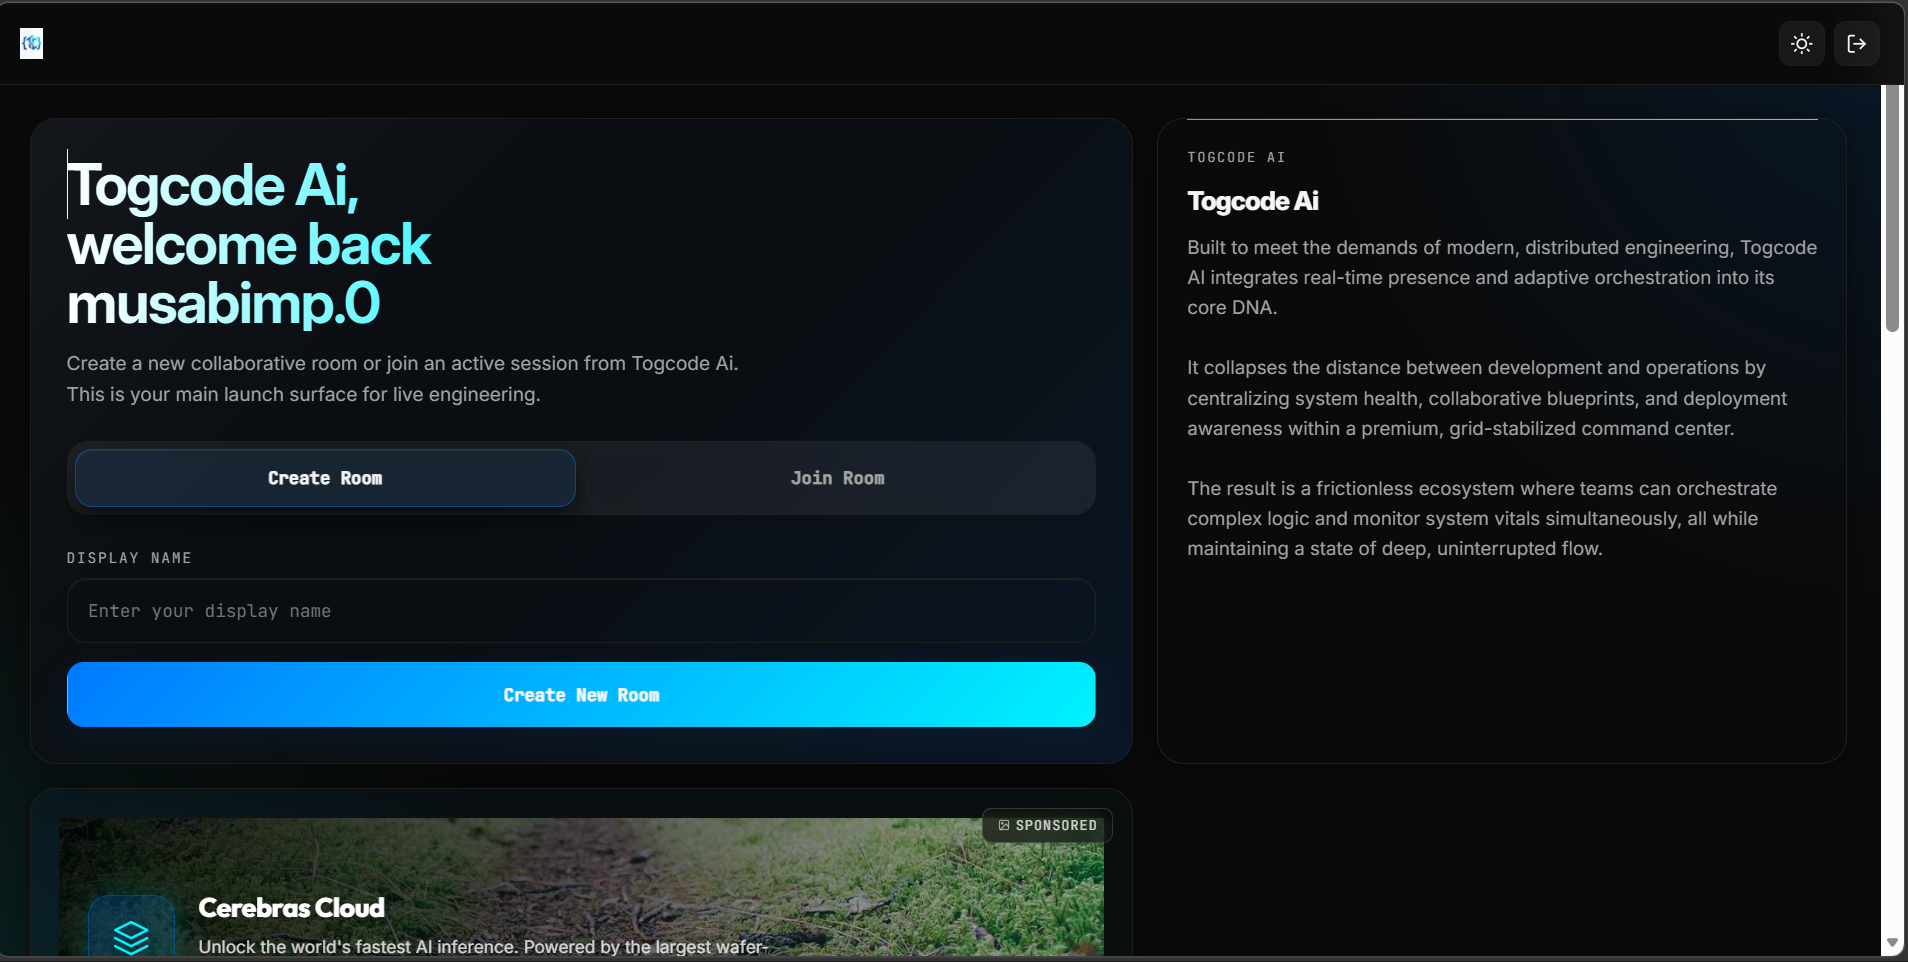Image resolution: width=1908 pixels, height=962 pixels.
Task: Click the Togcode Ai logo
Action: pyautogui.click(x=30, y=43)
